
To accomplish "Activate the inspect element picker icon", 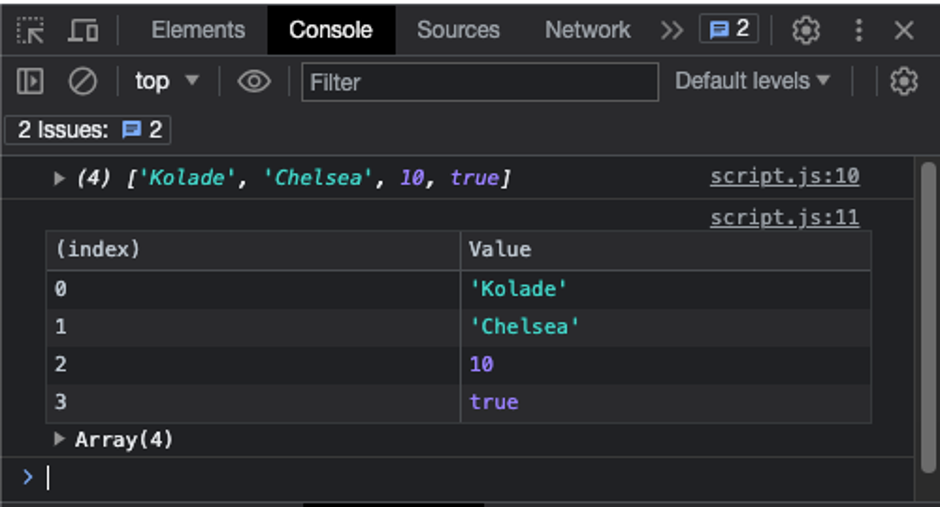I will [x=31, y=31].
